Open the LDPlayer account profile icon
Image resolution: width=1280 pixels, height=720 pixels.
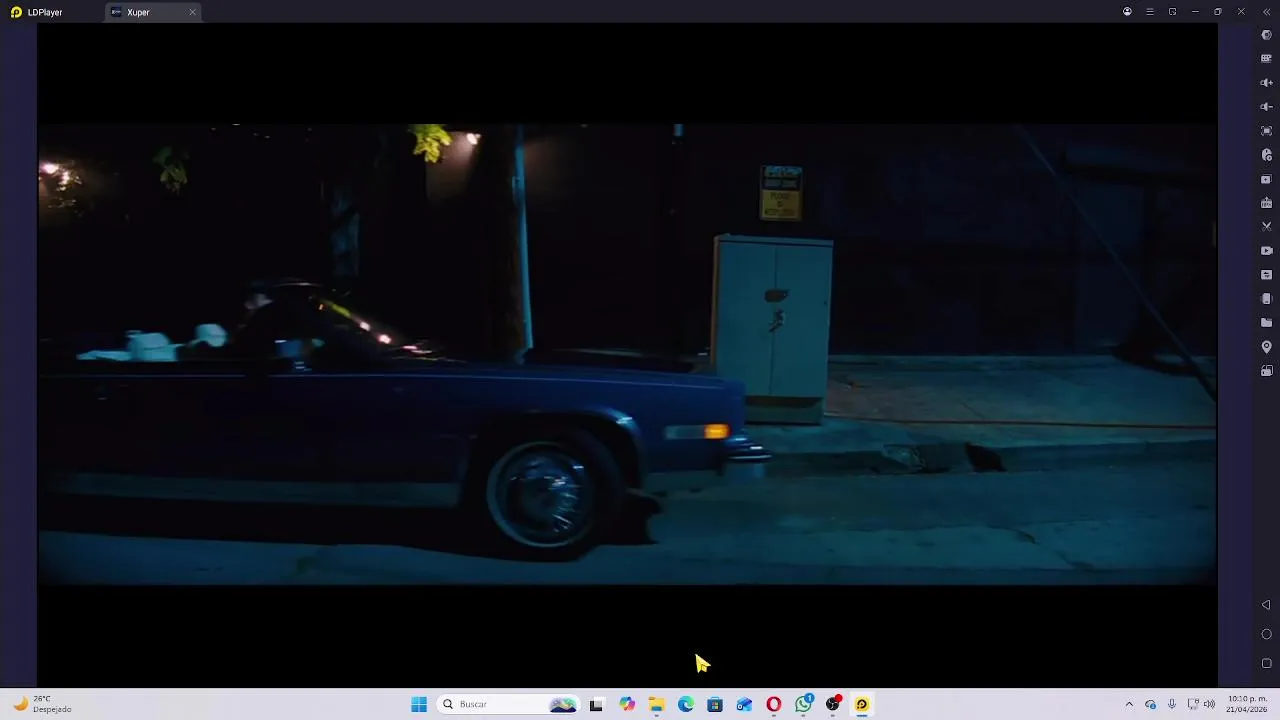point(1127,12)
